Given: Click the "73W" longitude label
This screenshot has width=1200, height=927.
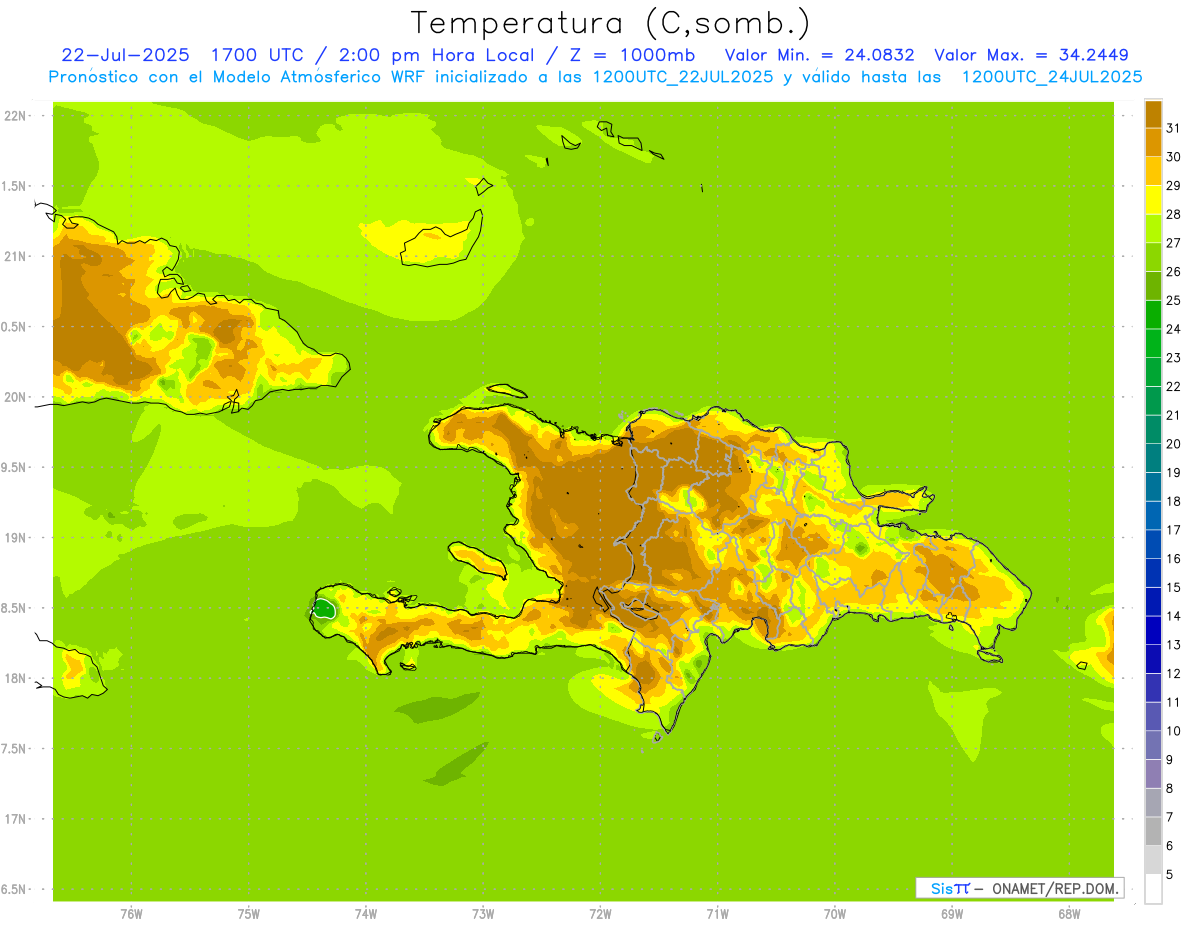Looking at the screenshot, I should click(483, 914).
